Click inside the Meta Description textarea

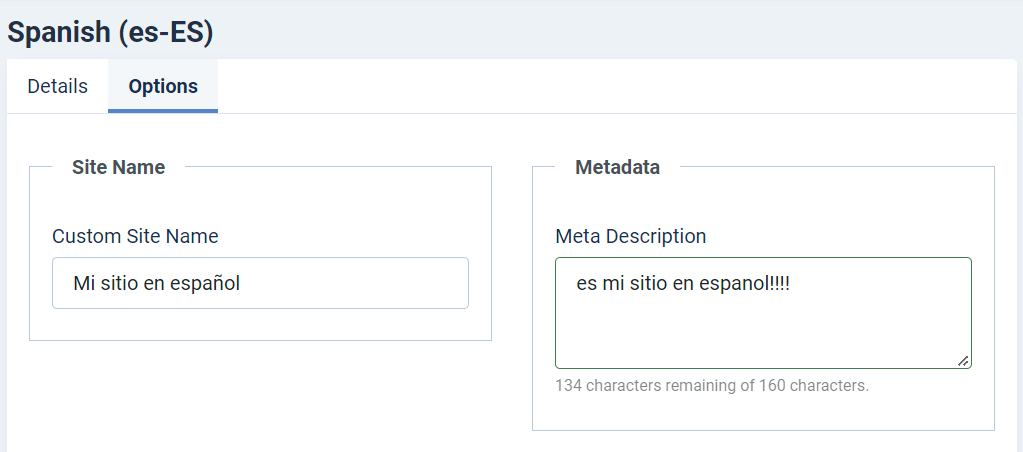pos(763,313)
